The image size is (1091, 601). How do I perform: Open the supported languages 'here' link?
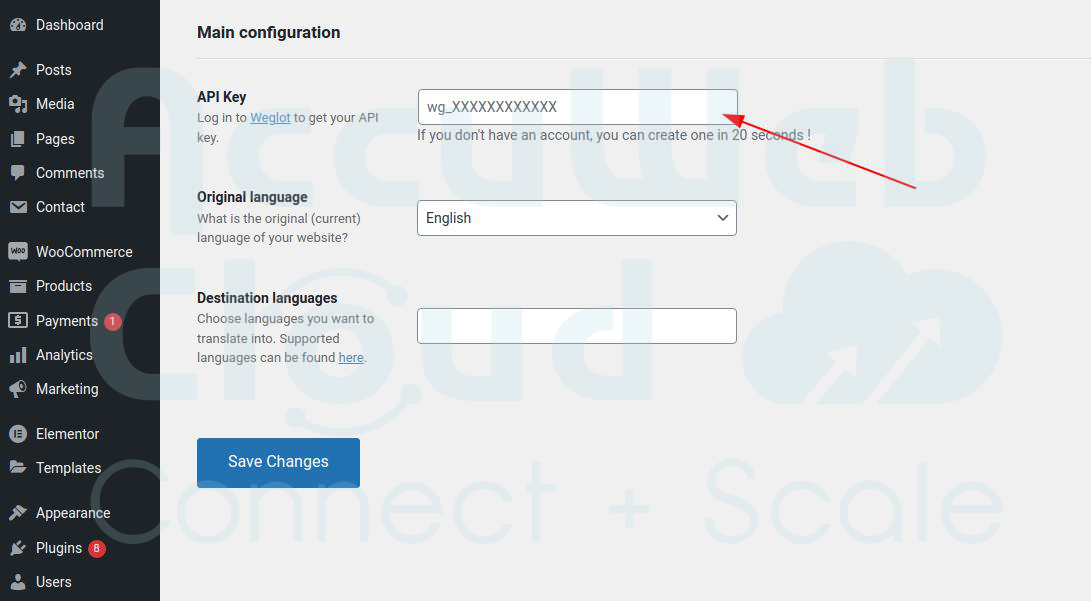(x=351, y=357)
